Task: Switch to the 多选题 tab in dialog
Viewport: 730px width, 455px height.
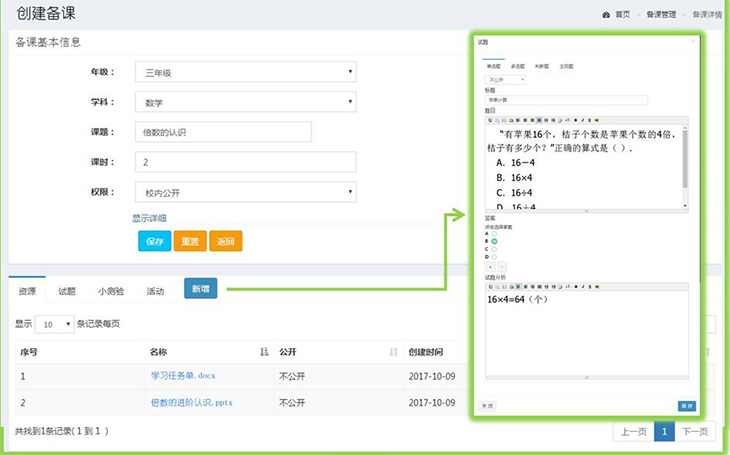Action: (x=517, y=66)
